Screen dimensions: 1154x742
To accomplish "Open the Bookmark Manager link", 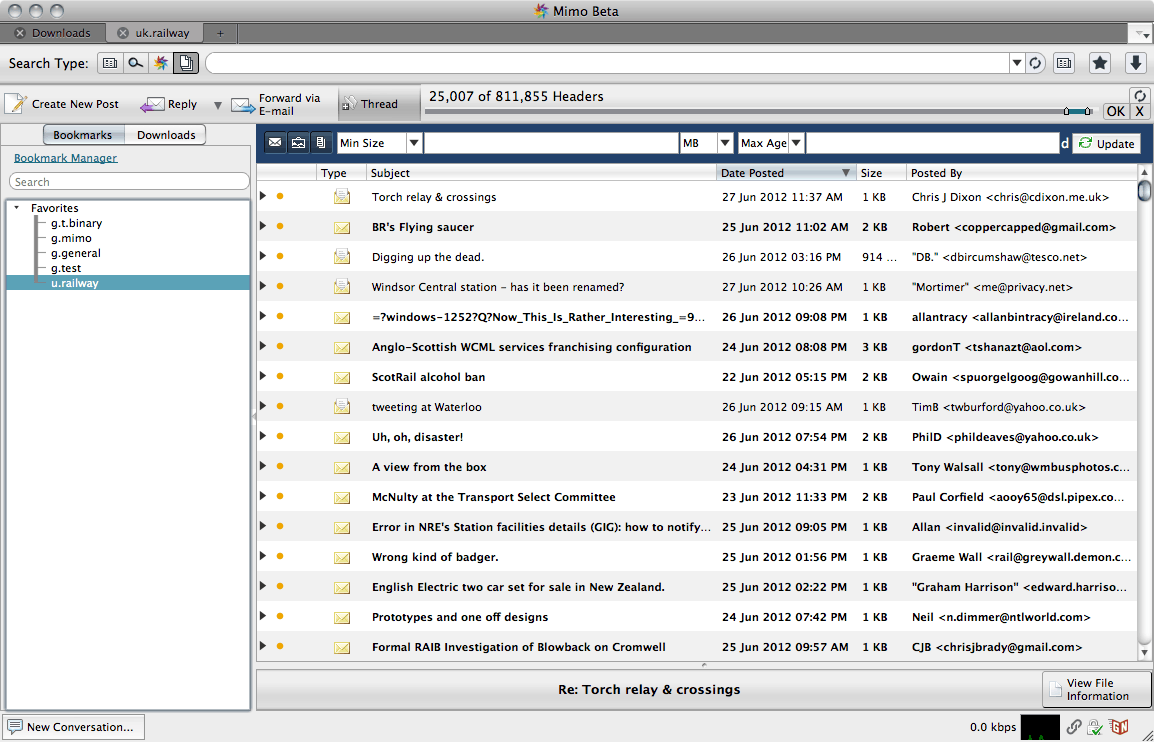I will (x=66, y=158).
